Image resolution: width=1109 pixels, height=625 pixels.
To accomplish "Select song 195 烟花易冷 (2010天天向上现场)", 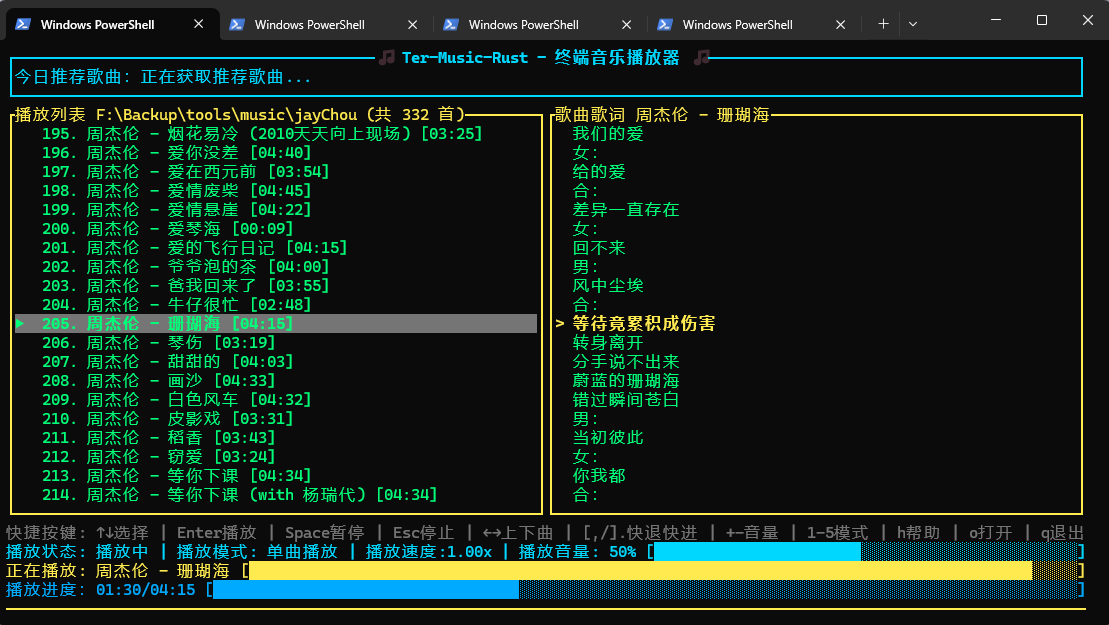I will tap(262, 134).
